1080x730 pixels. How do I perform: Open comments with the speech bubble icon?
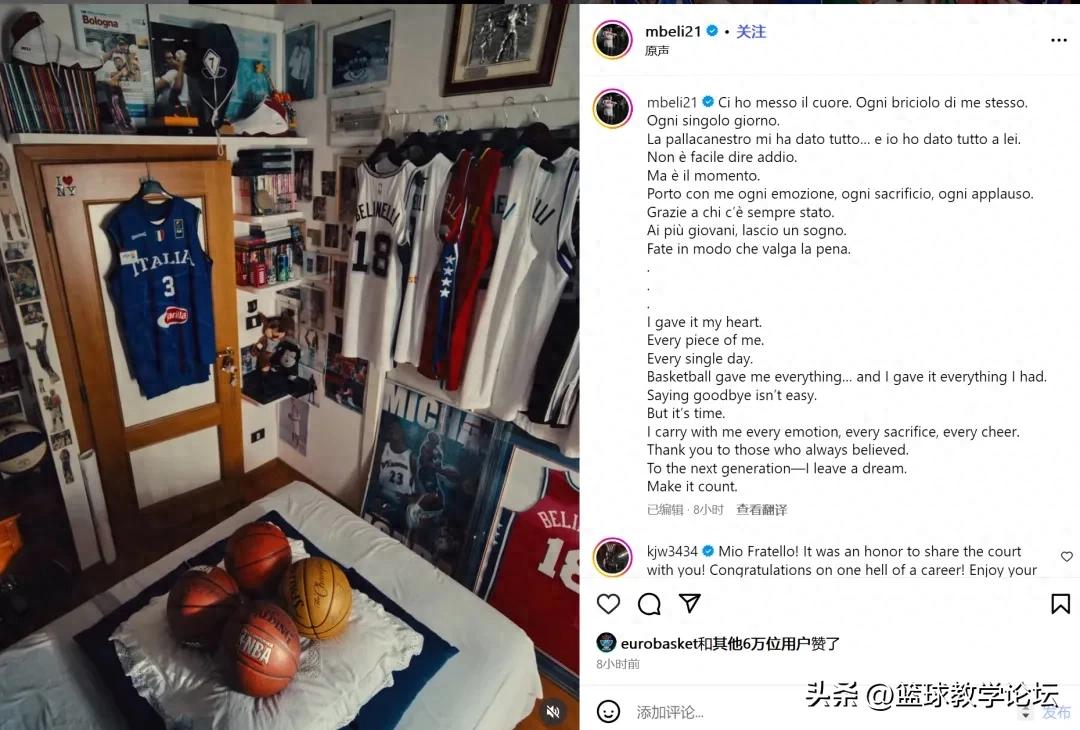(649, 604)
